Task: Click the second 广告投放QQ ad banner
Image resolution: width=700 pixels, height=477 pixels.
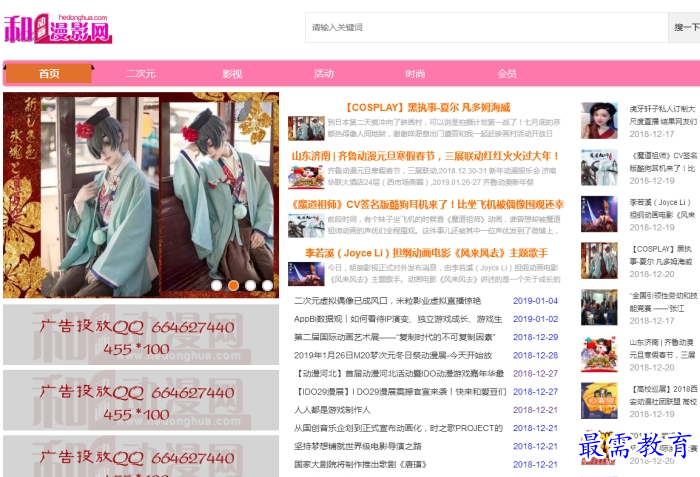Action: pyautogui.click(x=141, y=400)
